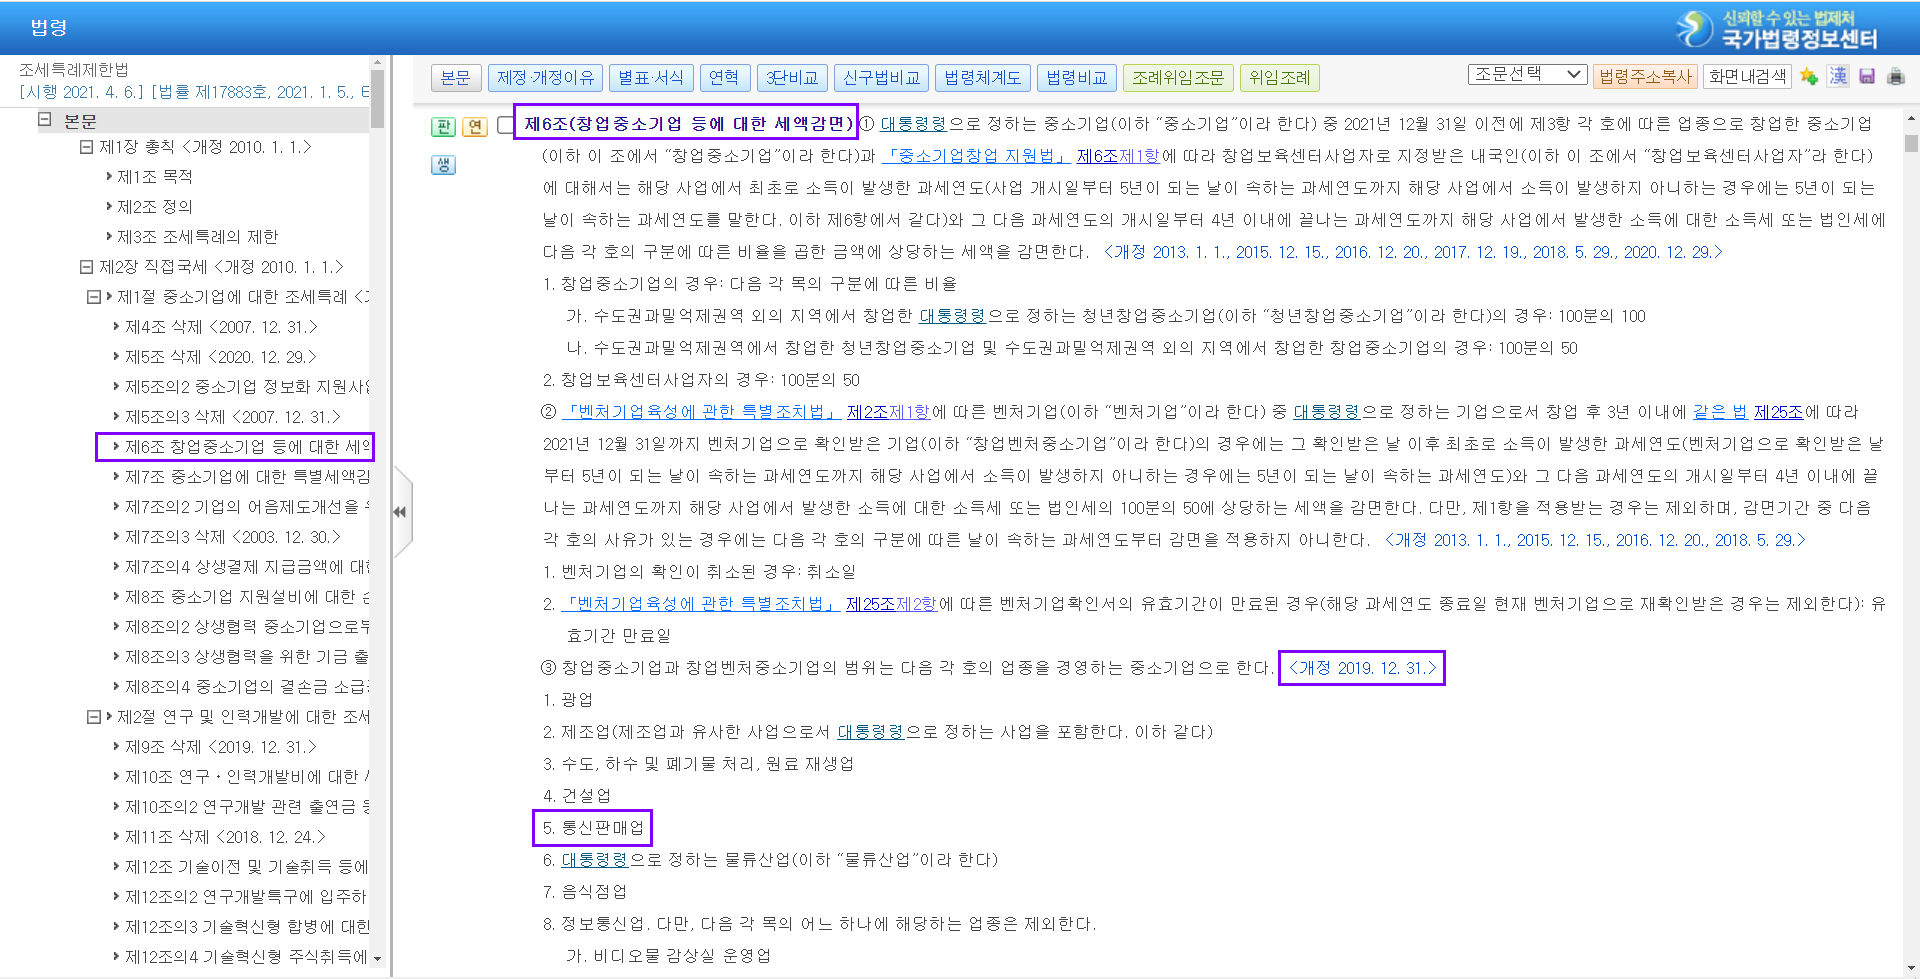The image size is (1920, 979).
Task: Open the 조문선택 dropdown
Action: pyautogui.click(x=1526, y=75)
